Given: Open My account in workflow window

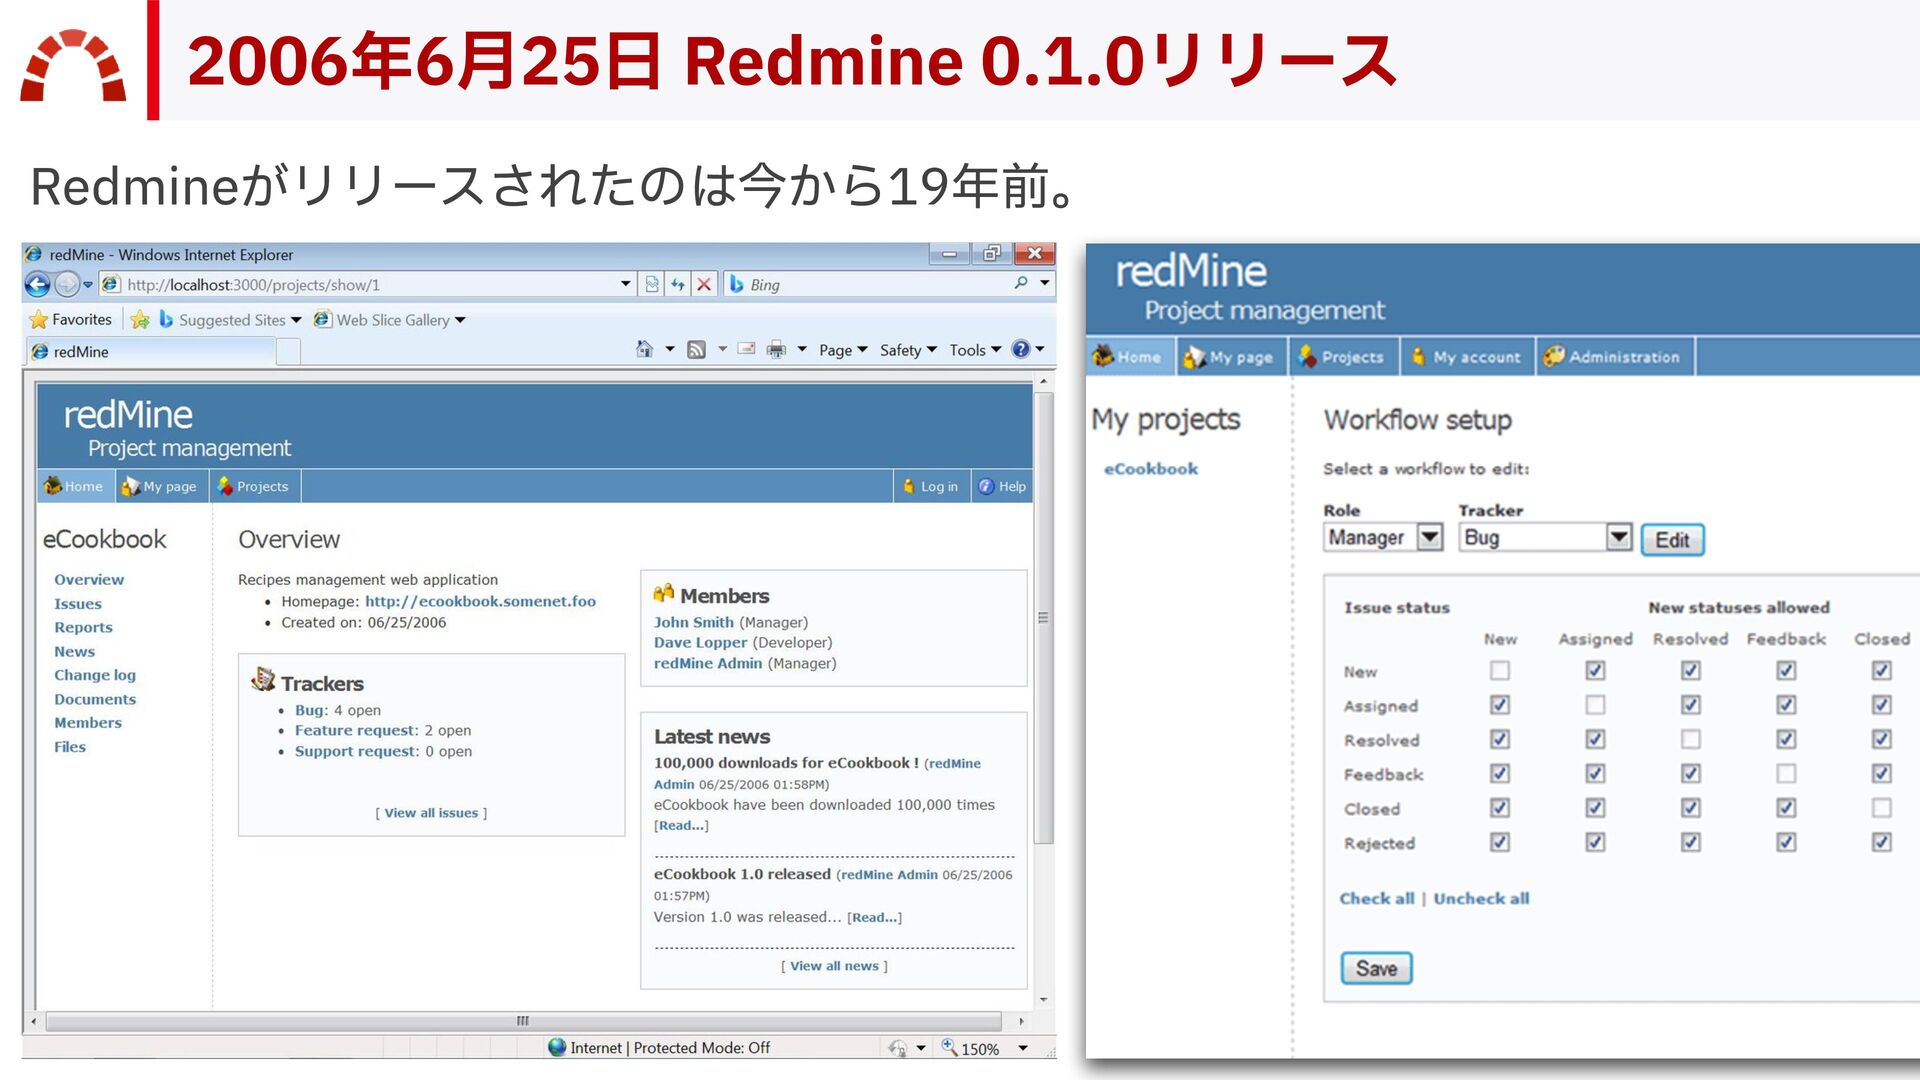Looking at the screenshot, I should 1466,357.
